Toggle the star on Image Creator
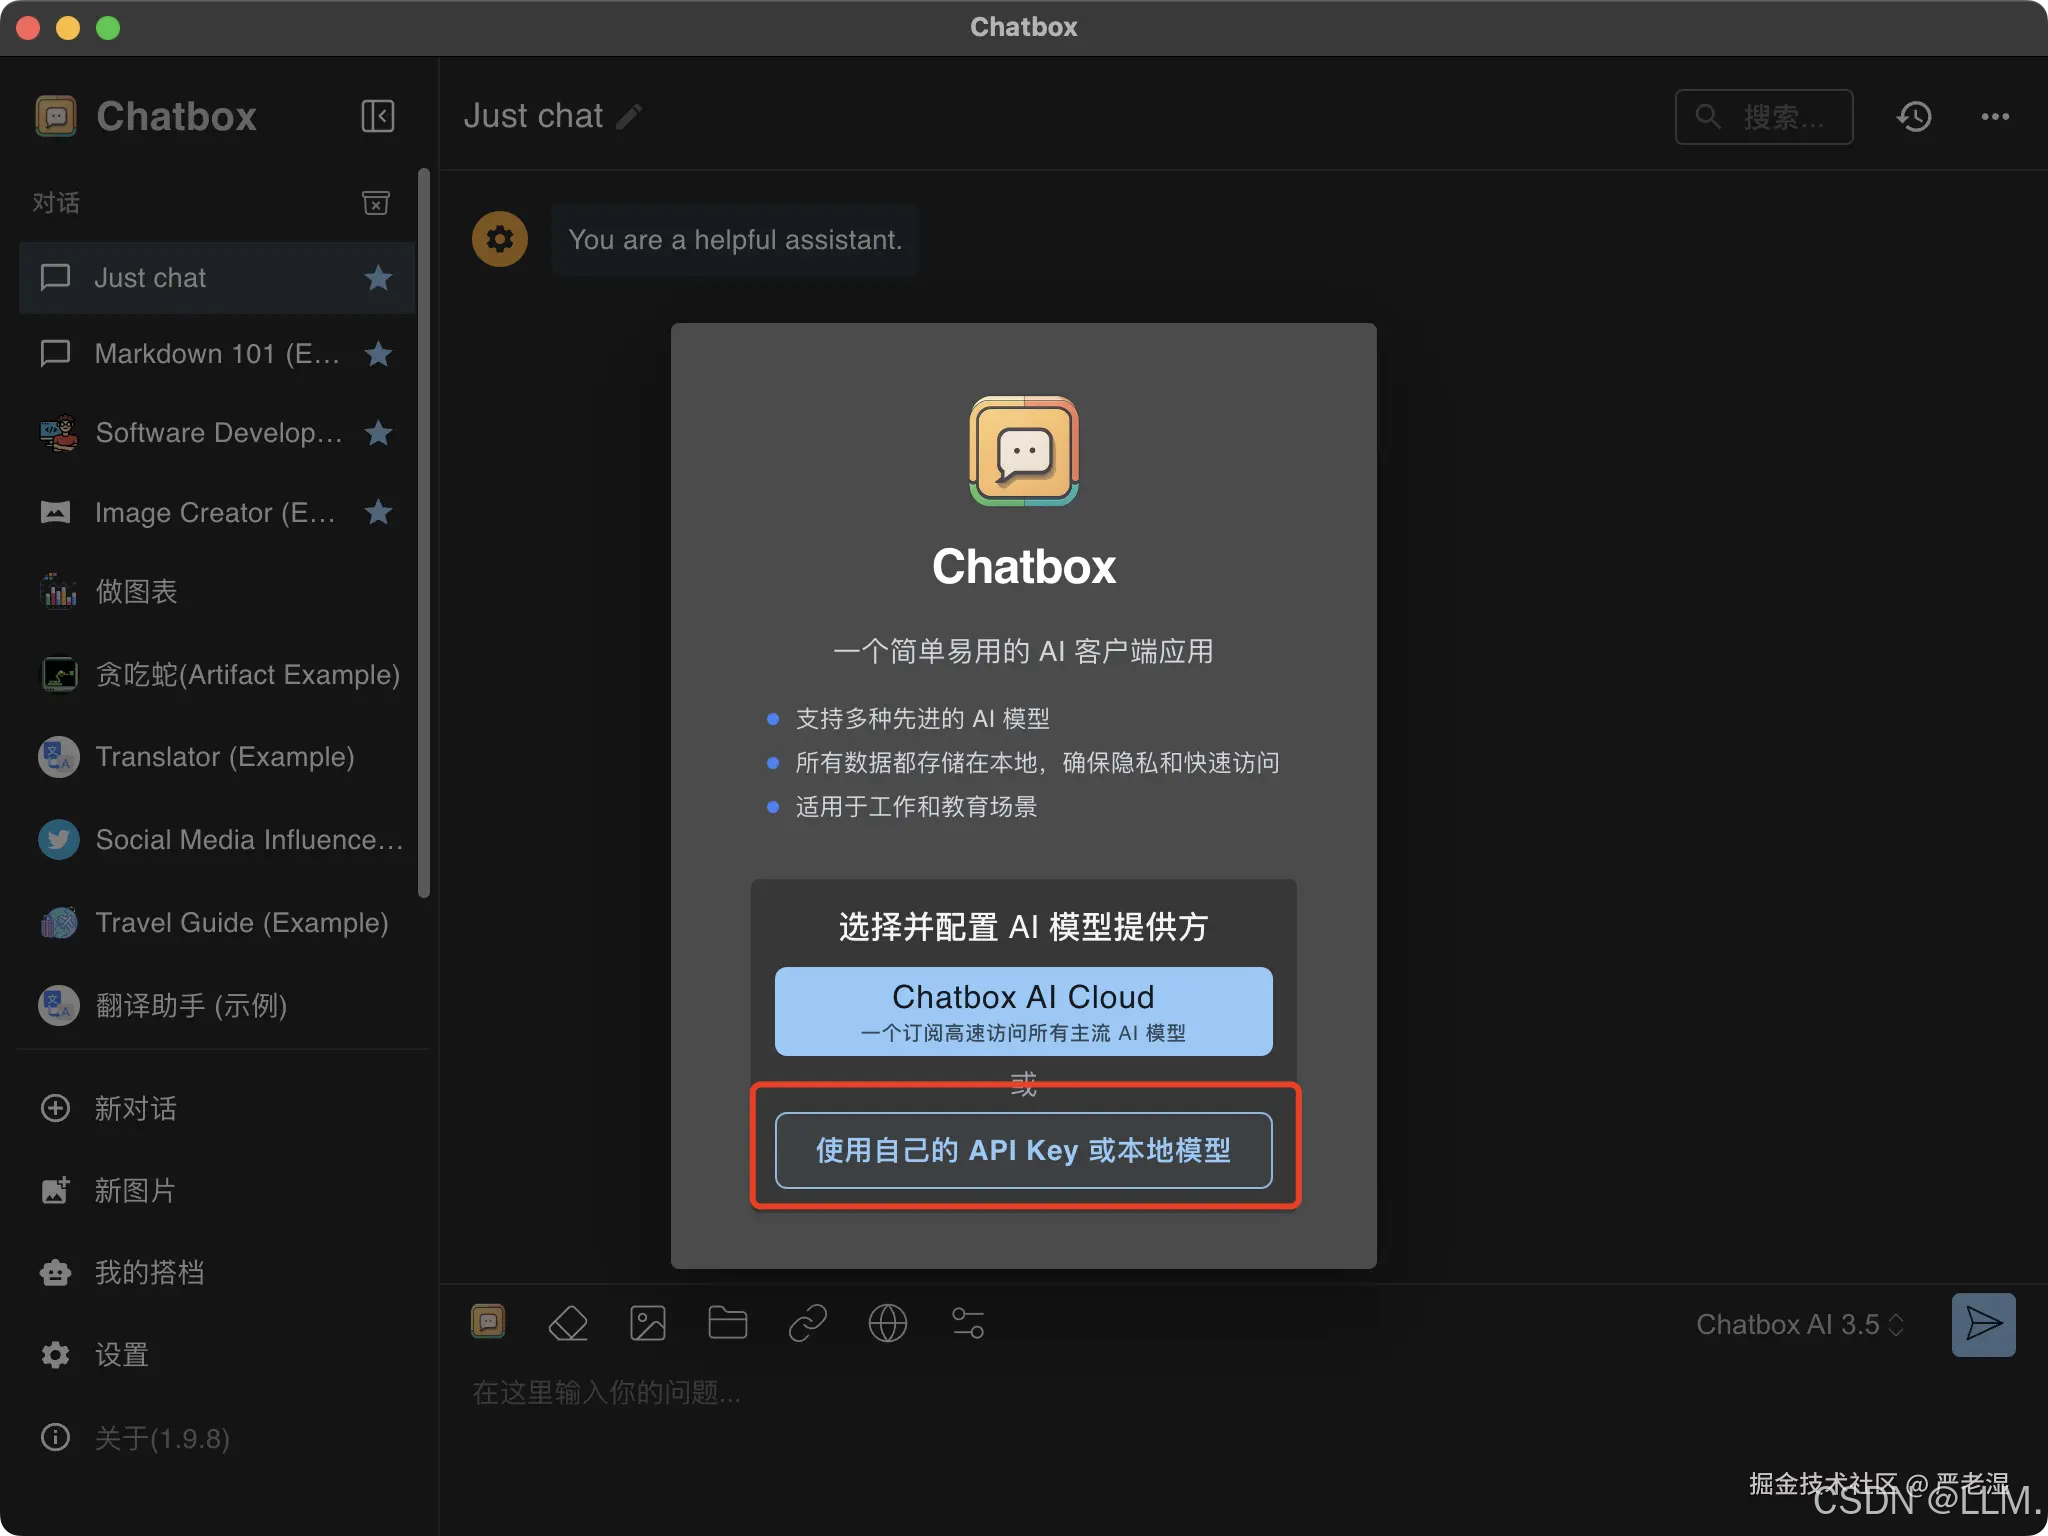 (x=378, y=513)
